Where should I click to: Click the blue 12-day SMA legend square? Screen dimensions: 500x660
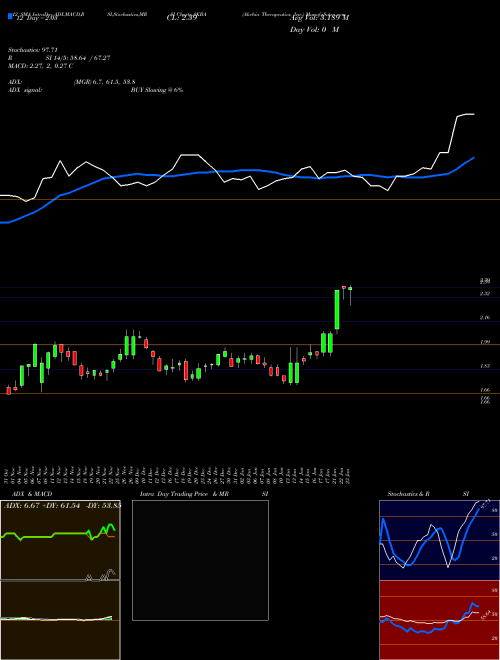tap(10, 16)
